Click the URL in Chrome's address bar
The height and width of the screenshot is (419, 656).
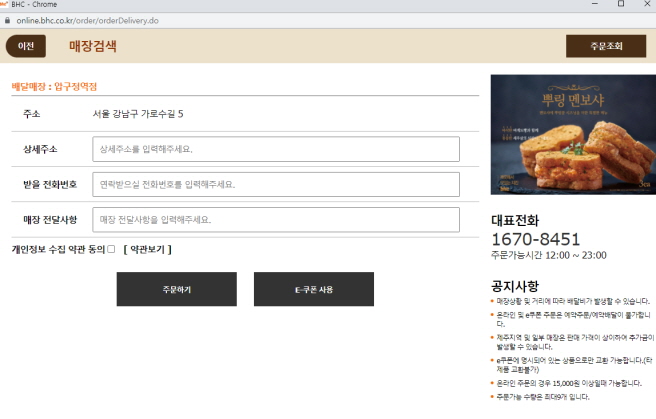pos(87,20)
